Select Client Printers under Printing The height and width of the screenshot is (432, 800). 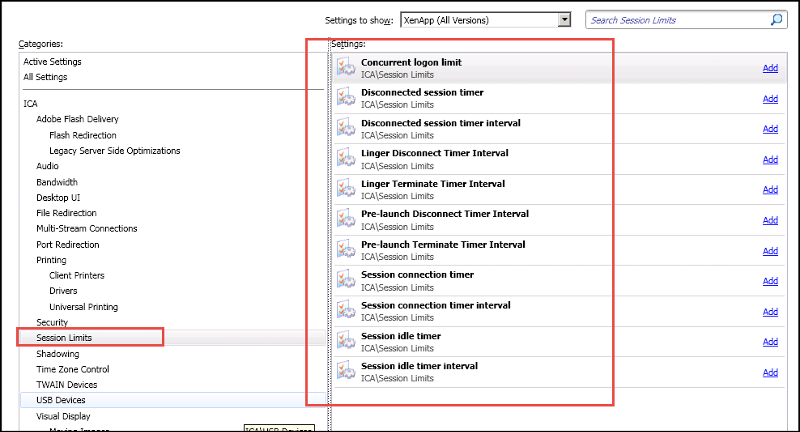click(x=77, y=275)
